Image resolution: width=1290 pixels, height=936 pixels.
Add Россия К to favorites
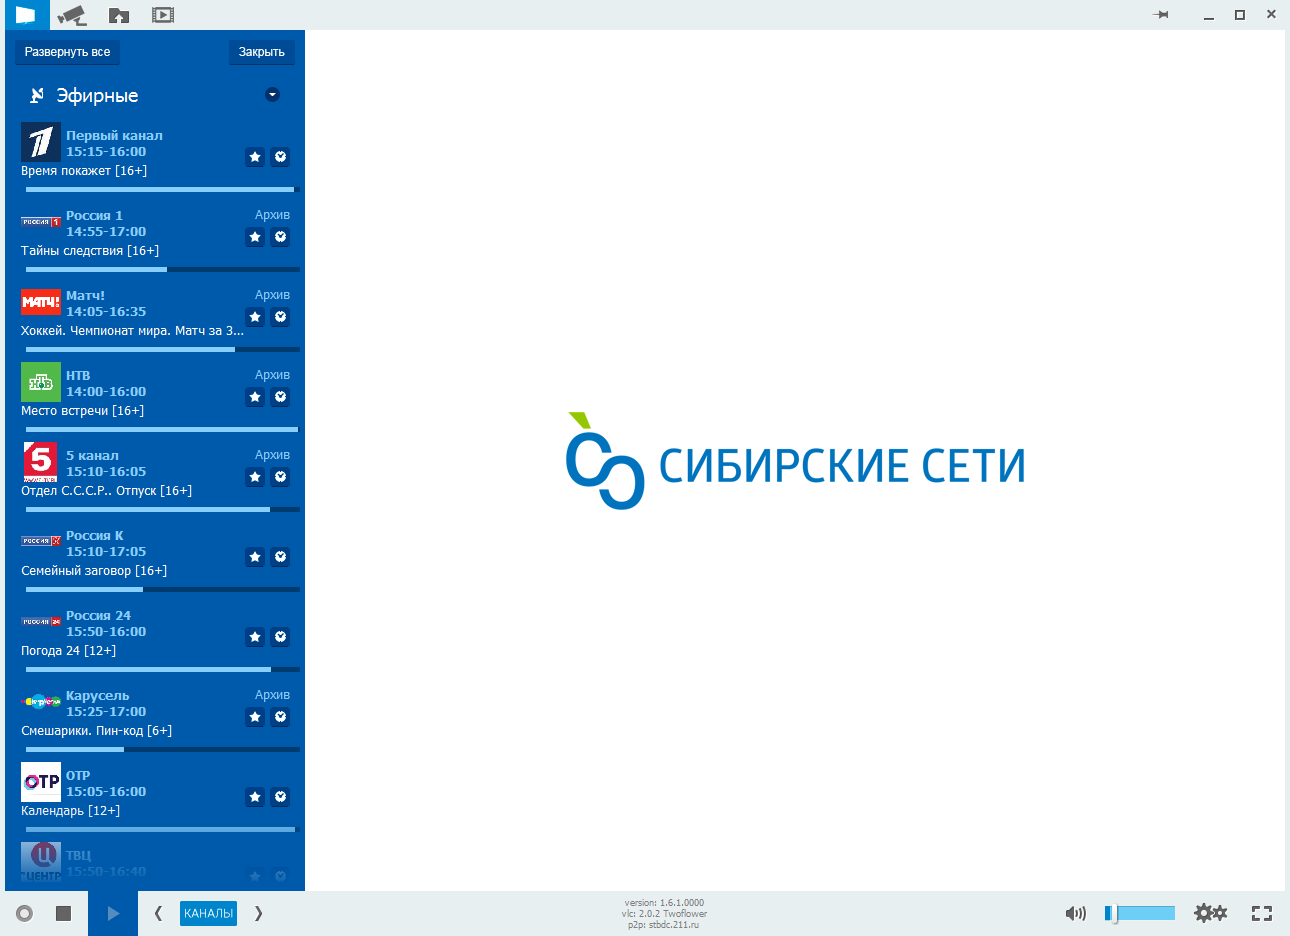tap(255, 557)
